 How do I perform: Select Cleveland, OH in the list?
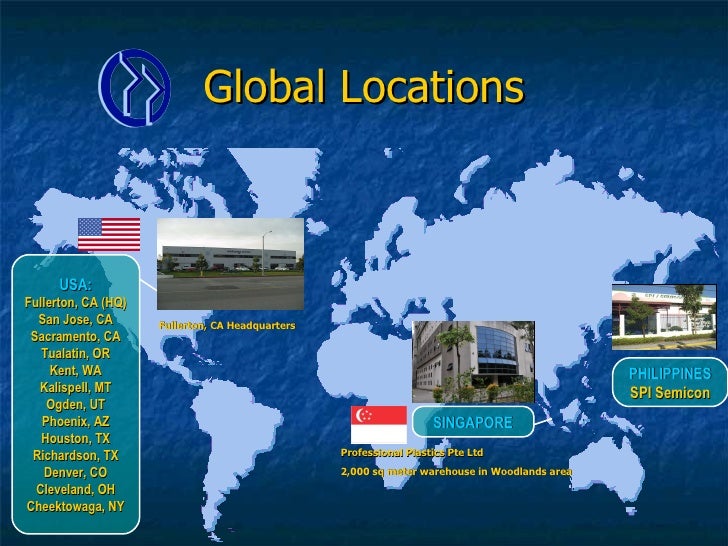(x=76, y=489)
